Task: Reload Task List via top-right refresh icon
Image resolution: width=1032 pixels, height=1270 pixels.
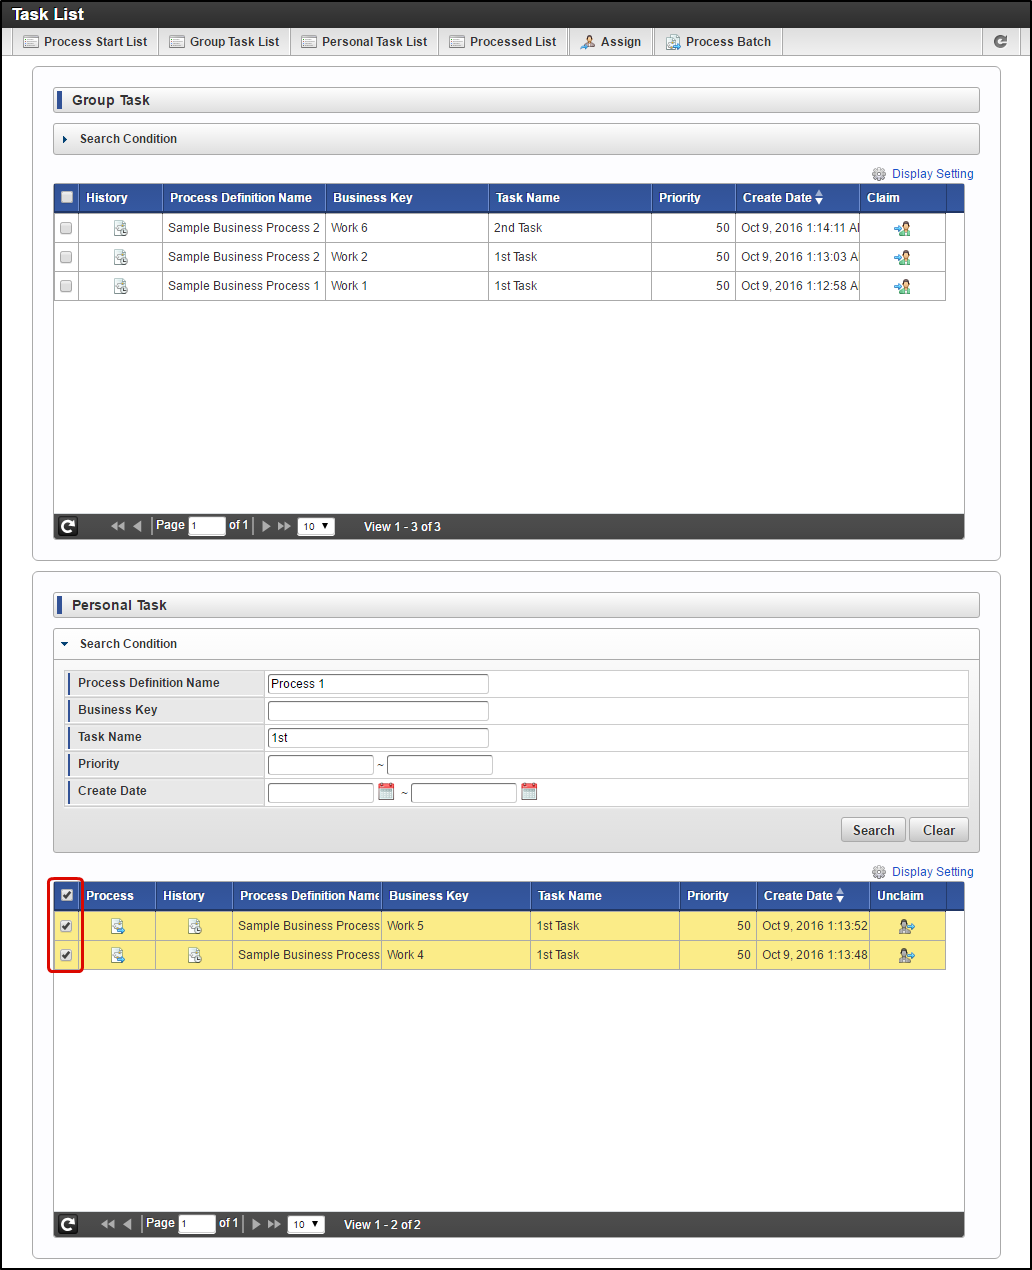Action: (x=1000, y=41)
